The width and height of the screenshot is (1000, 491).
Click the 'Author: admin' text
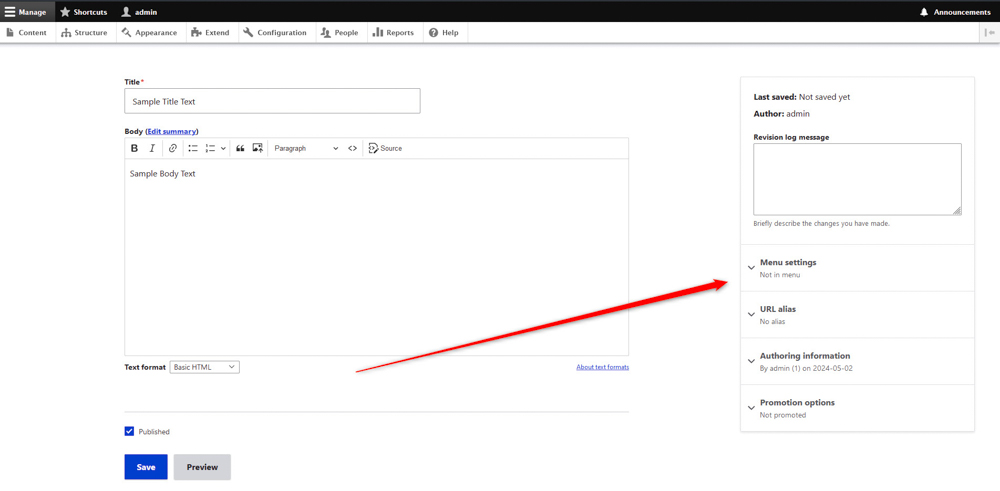(x=781, y=114)
